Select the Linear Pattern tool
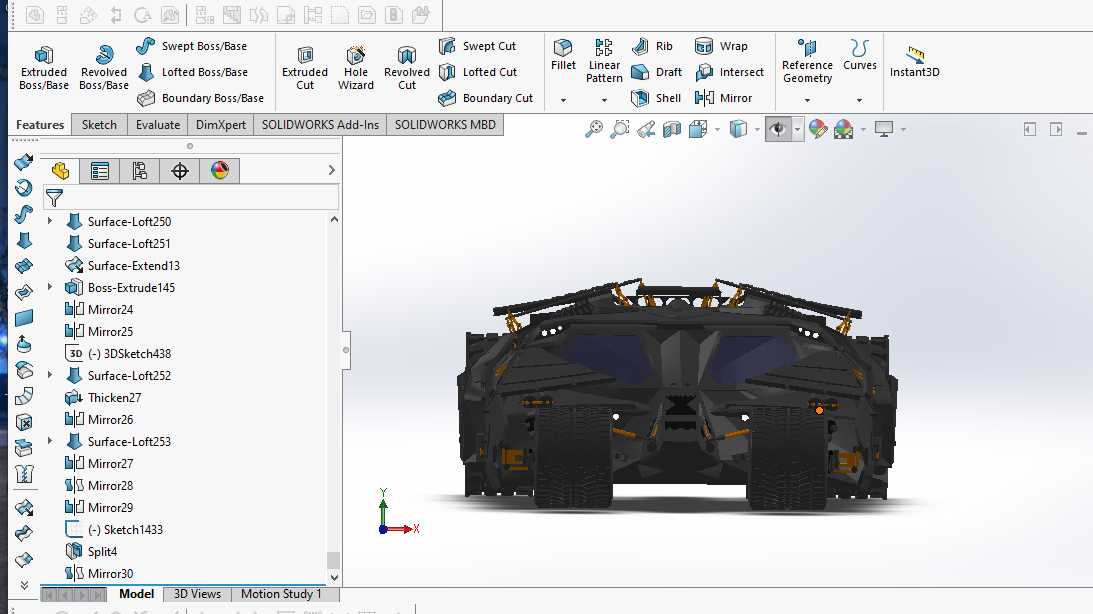Screen dimensions: 1093x614 (604, 61)
